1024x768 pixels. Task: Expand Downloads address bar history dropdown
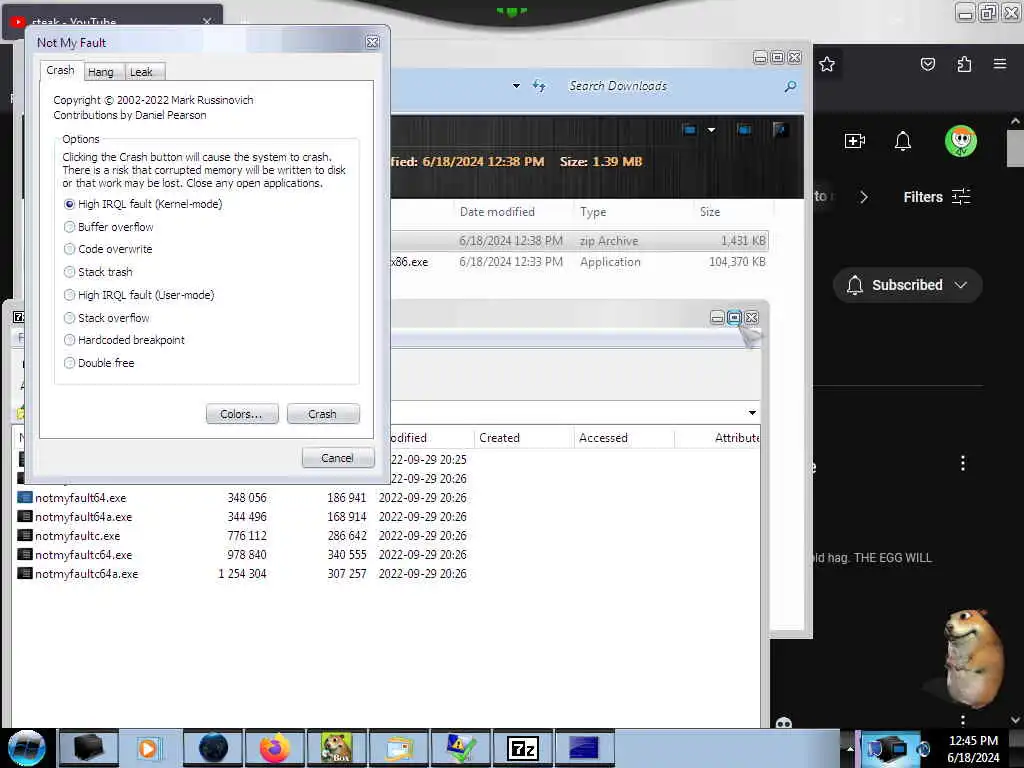point(516,86)
